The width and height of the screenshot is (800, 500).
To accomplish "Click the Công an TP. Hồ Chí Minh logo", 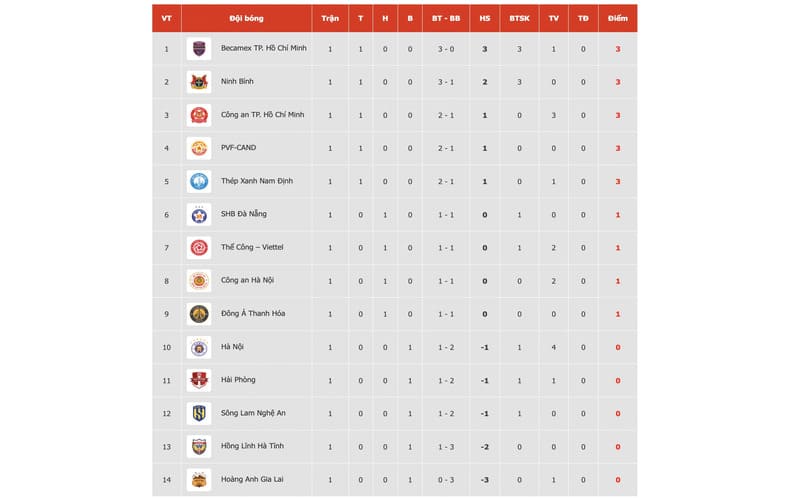I will (199, 115).
